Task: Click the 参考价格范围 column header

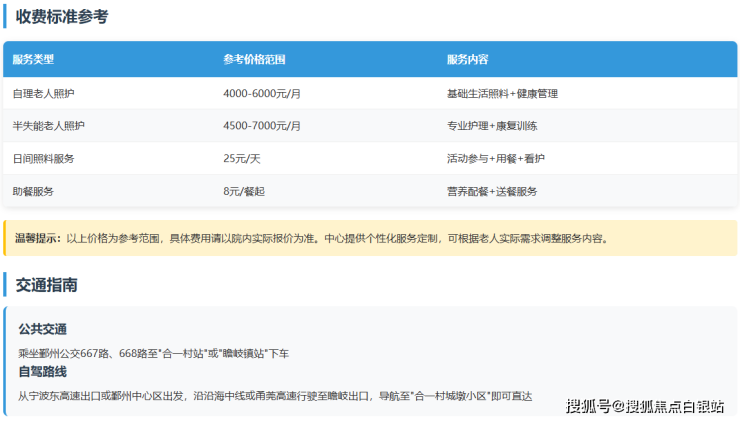Action: (x=254, y=60)
